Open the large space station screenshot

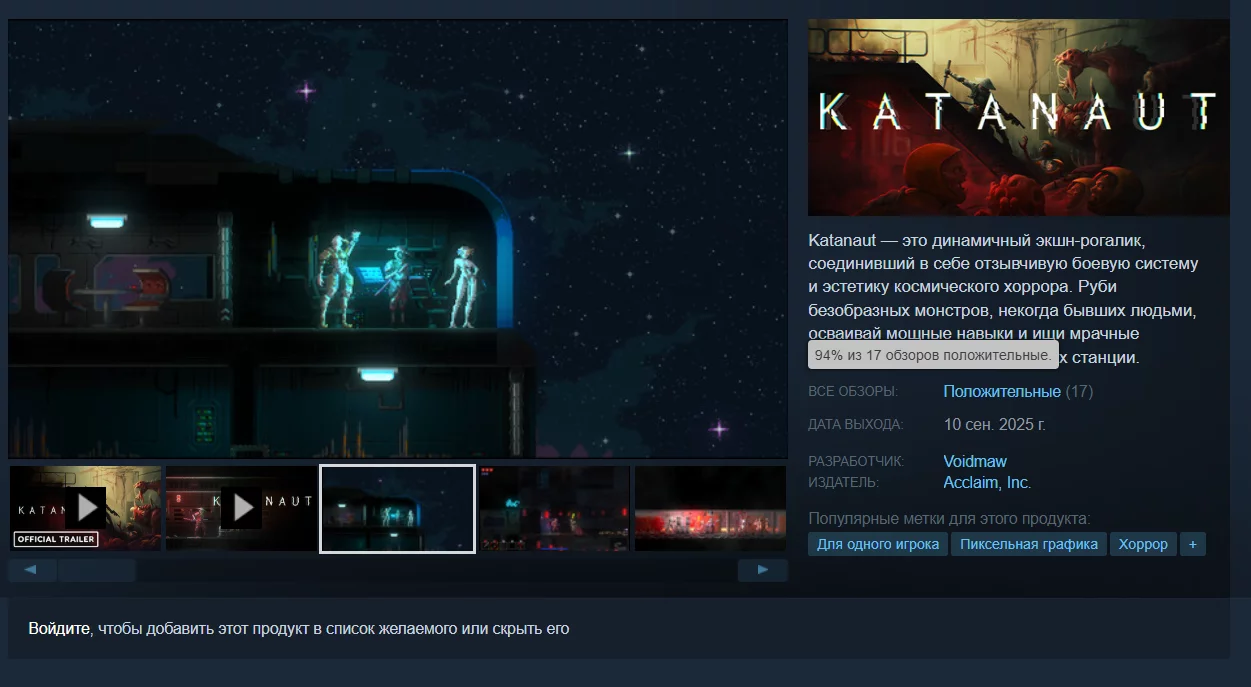[398, 238]
